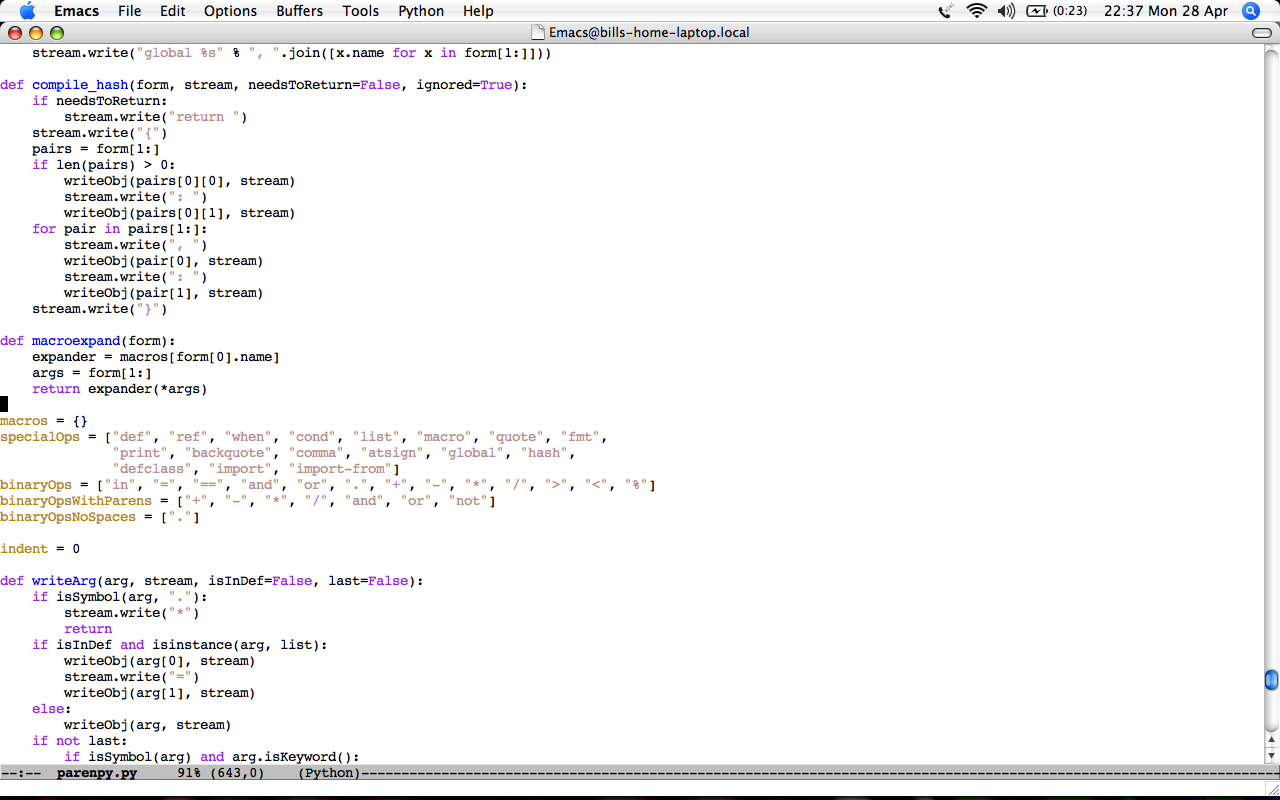1280x800 pixels.
Task: Open the Apple menu
Action: point(27,11)
